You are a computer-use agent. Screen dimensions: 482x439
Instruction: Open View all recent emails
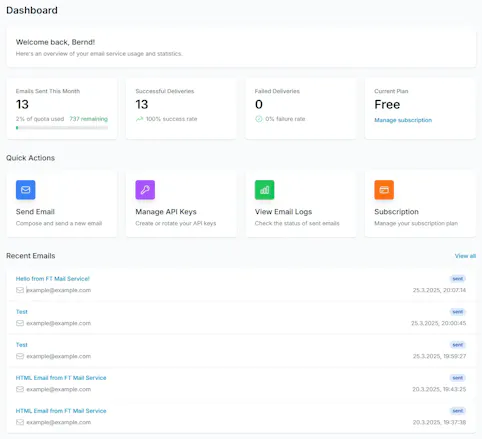465,256
